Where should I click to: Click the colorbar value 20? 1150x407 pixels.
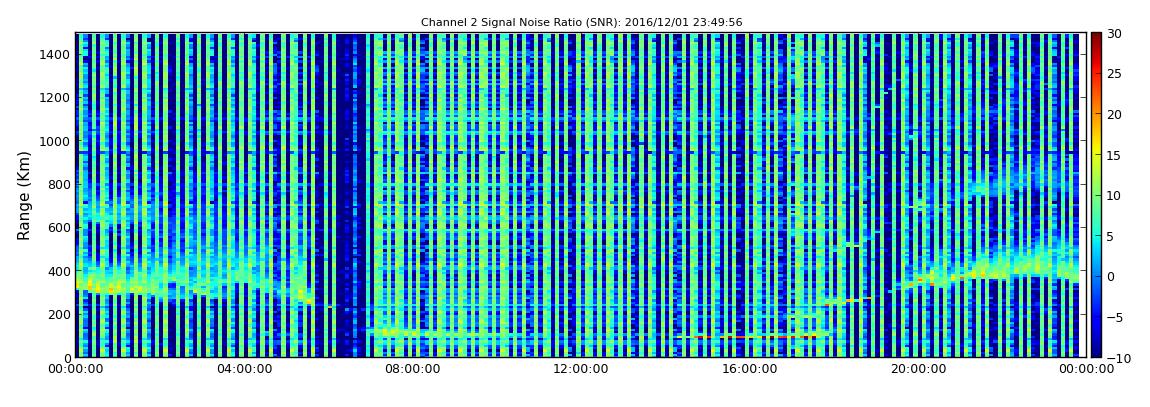pos(1115,114)
